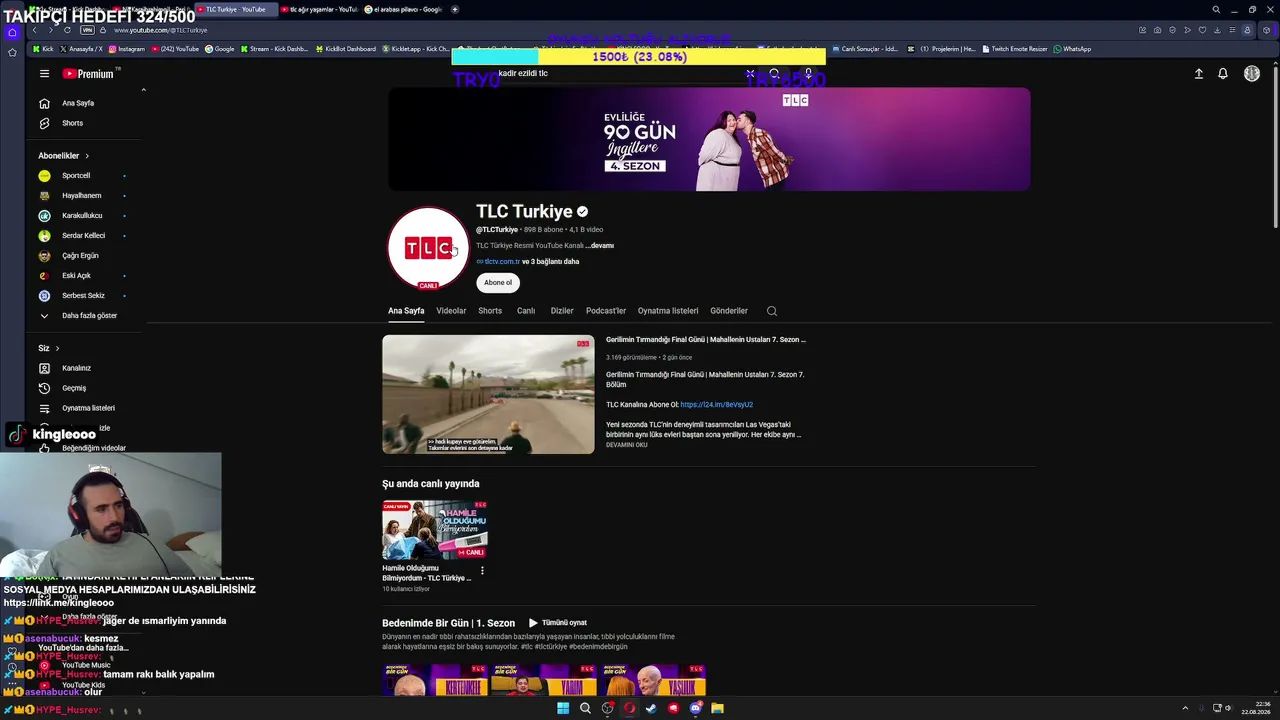This screenshot has width=1280, height=720.
Task: Switch to the Videolar tab
Action: pos(451,311)
